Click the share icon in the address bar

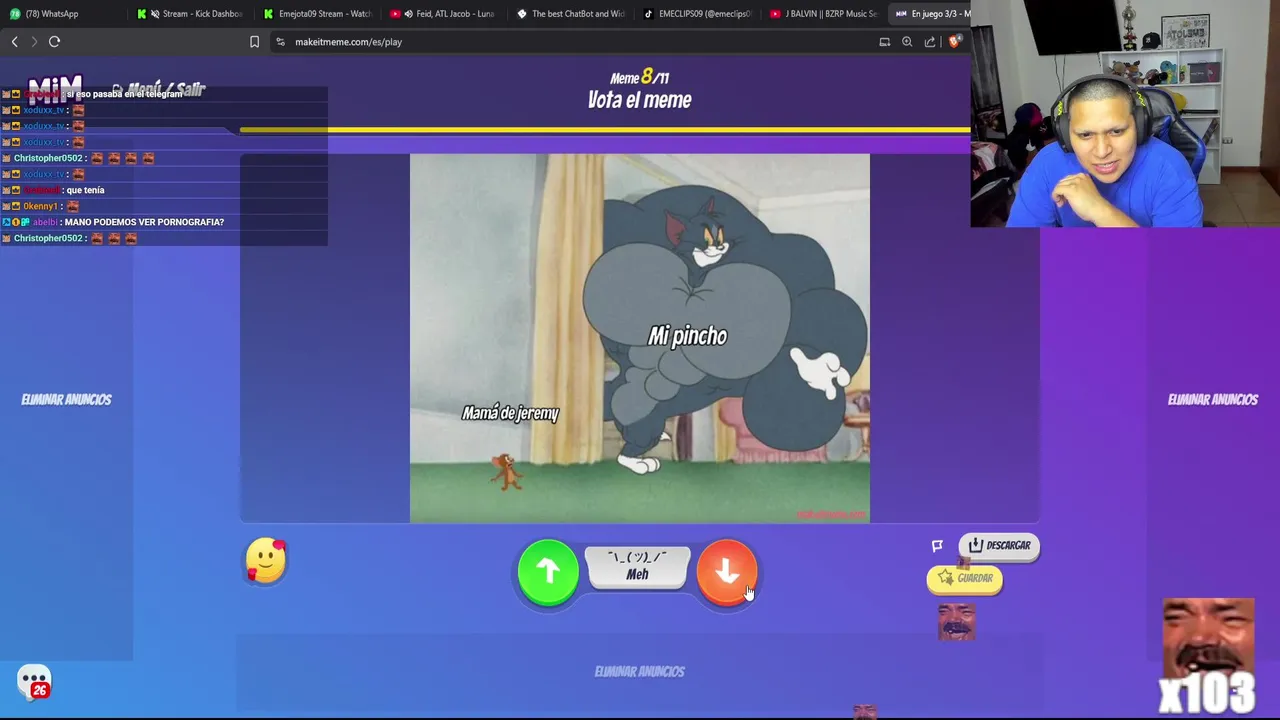(x=930, y=42)
